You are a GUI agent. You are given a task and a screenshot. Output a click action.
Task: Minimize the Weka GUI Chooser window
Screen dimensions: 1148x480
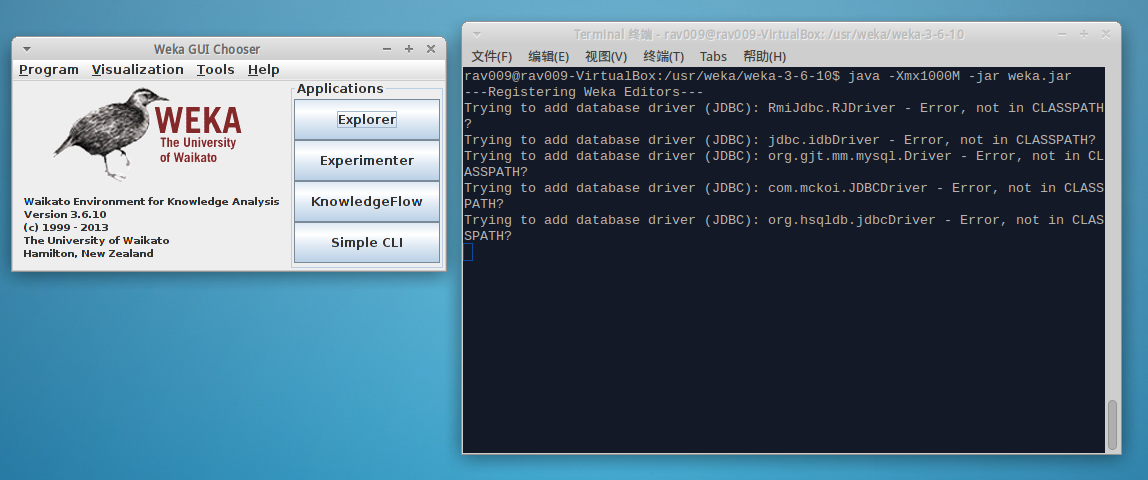pyautogui.click(x=387, y=49)
